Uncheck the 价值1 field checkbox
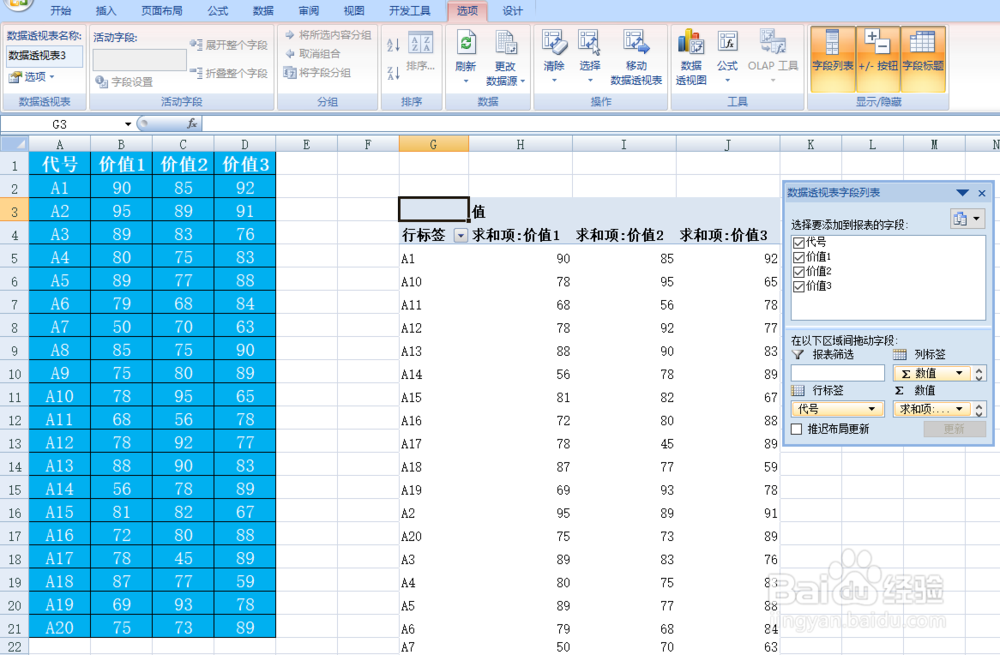 click(x=798, y=257)
